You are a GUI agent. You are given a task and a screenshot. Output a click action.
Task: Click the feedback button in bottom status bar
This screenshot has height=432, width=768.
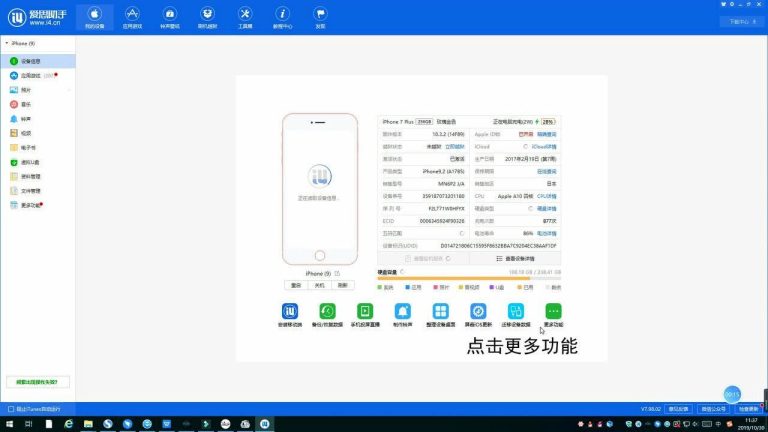click(679, 409)
